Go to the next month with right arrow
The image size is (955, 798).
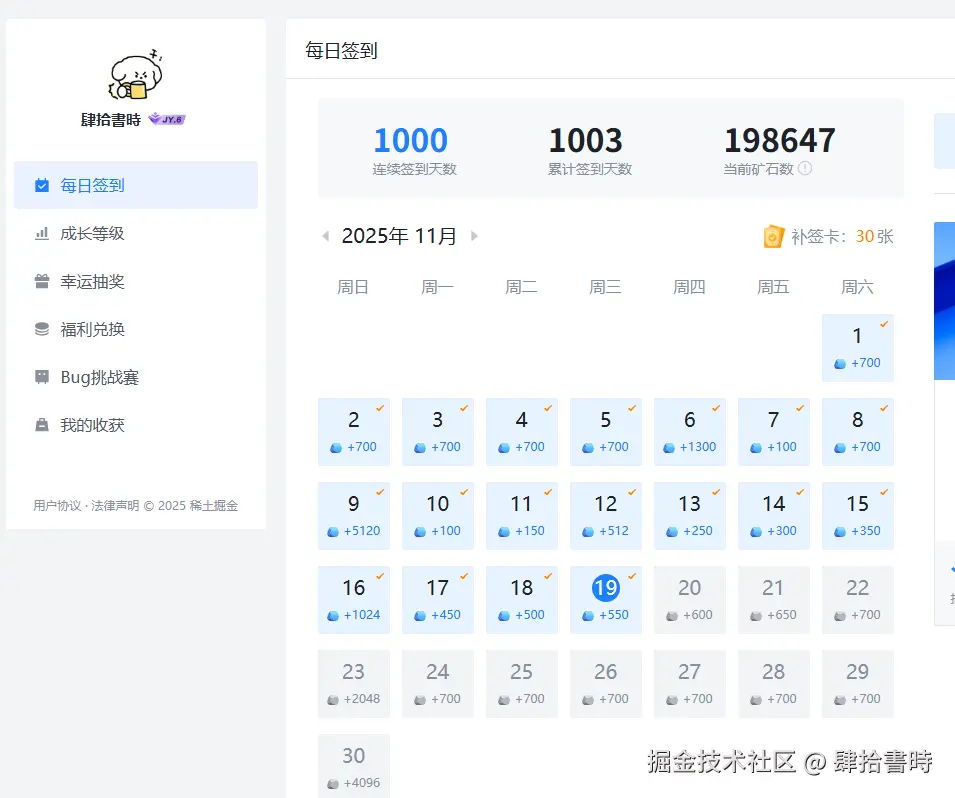pos(475,236)
